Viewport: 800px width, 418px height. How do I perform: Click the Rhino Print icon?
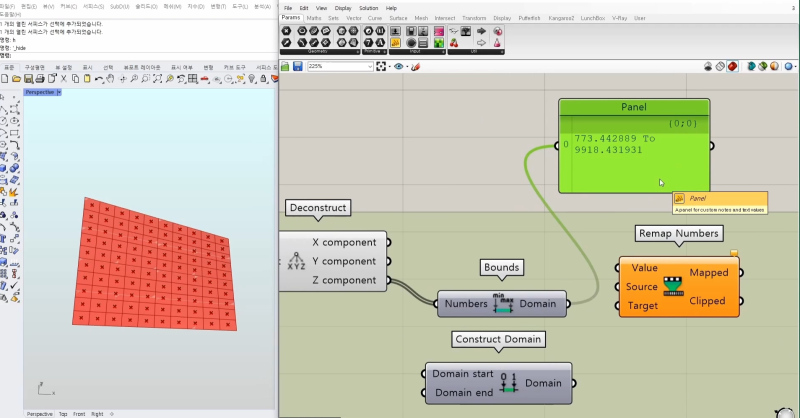coord(40,79)
